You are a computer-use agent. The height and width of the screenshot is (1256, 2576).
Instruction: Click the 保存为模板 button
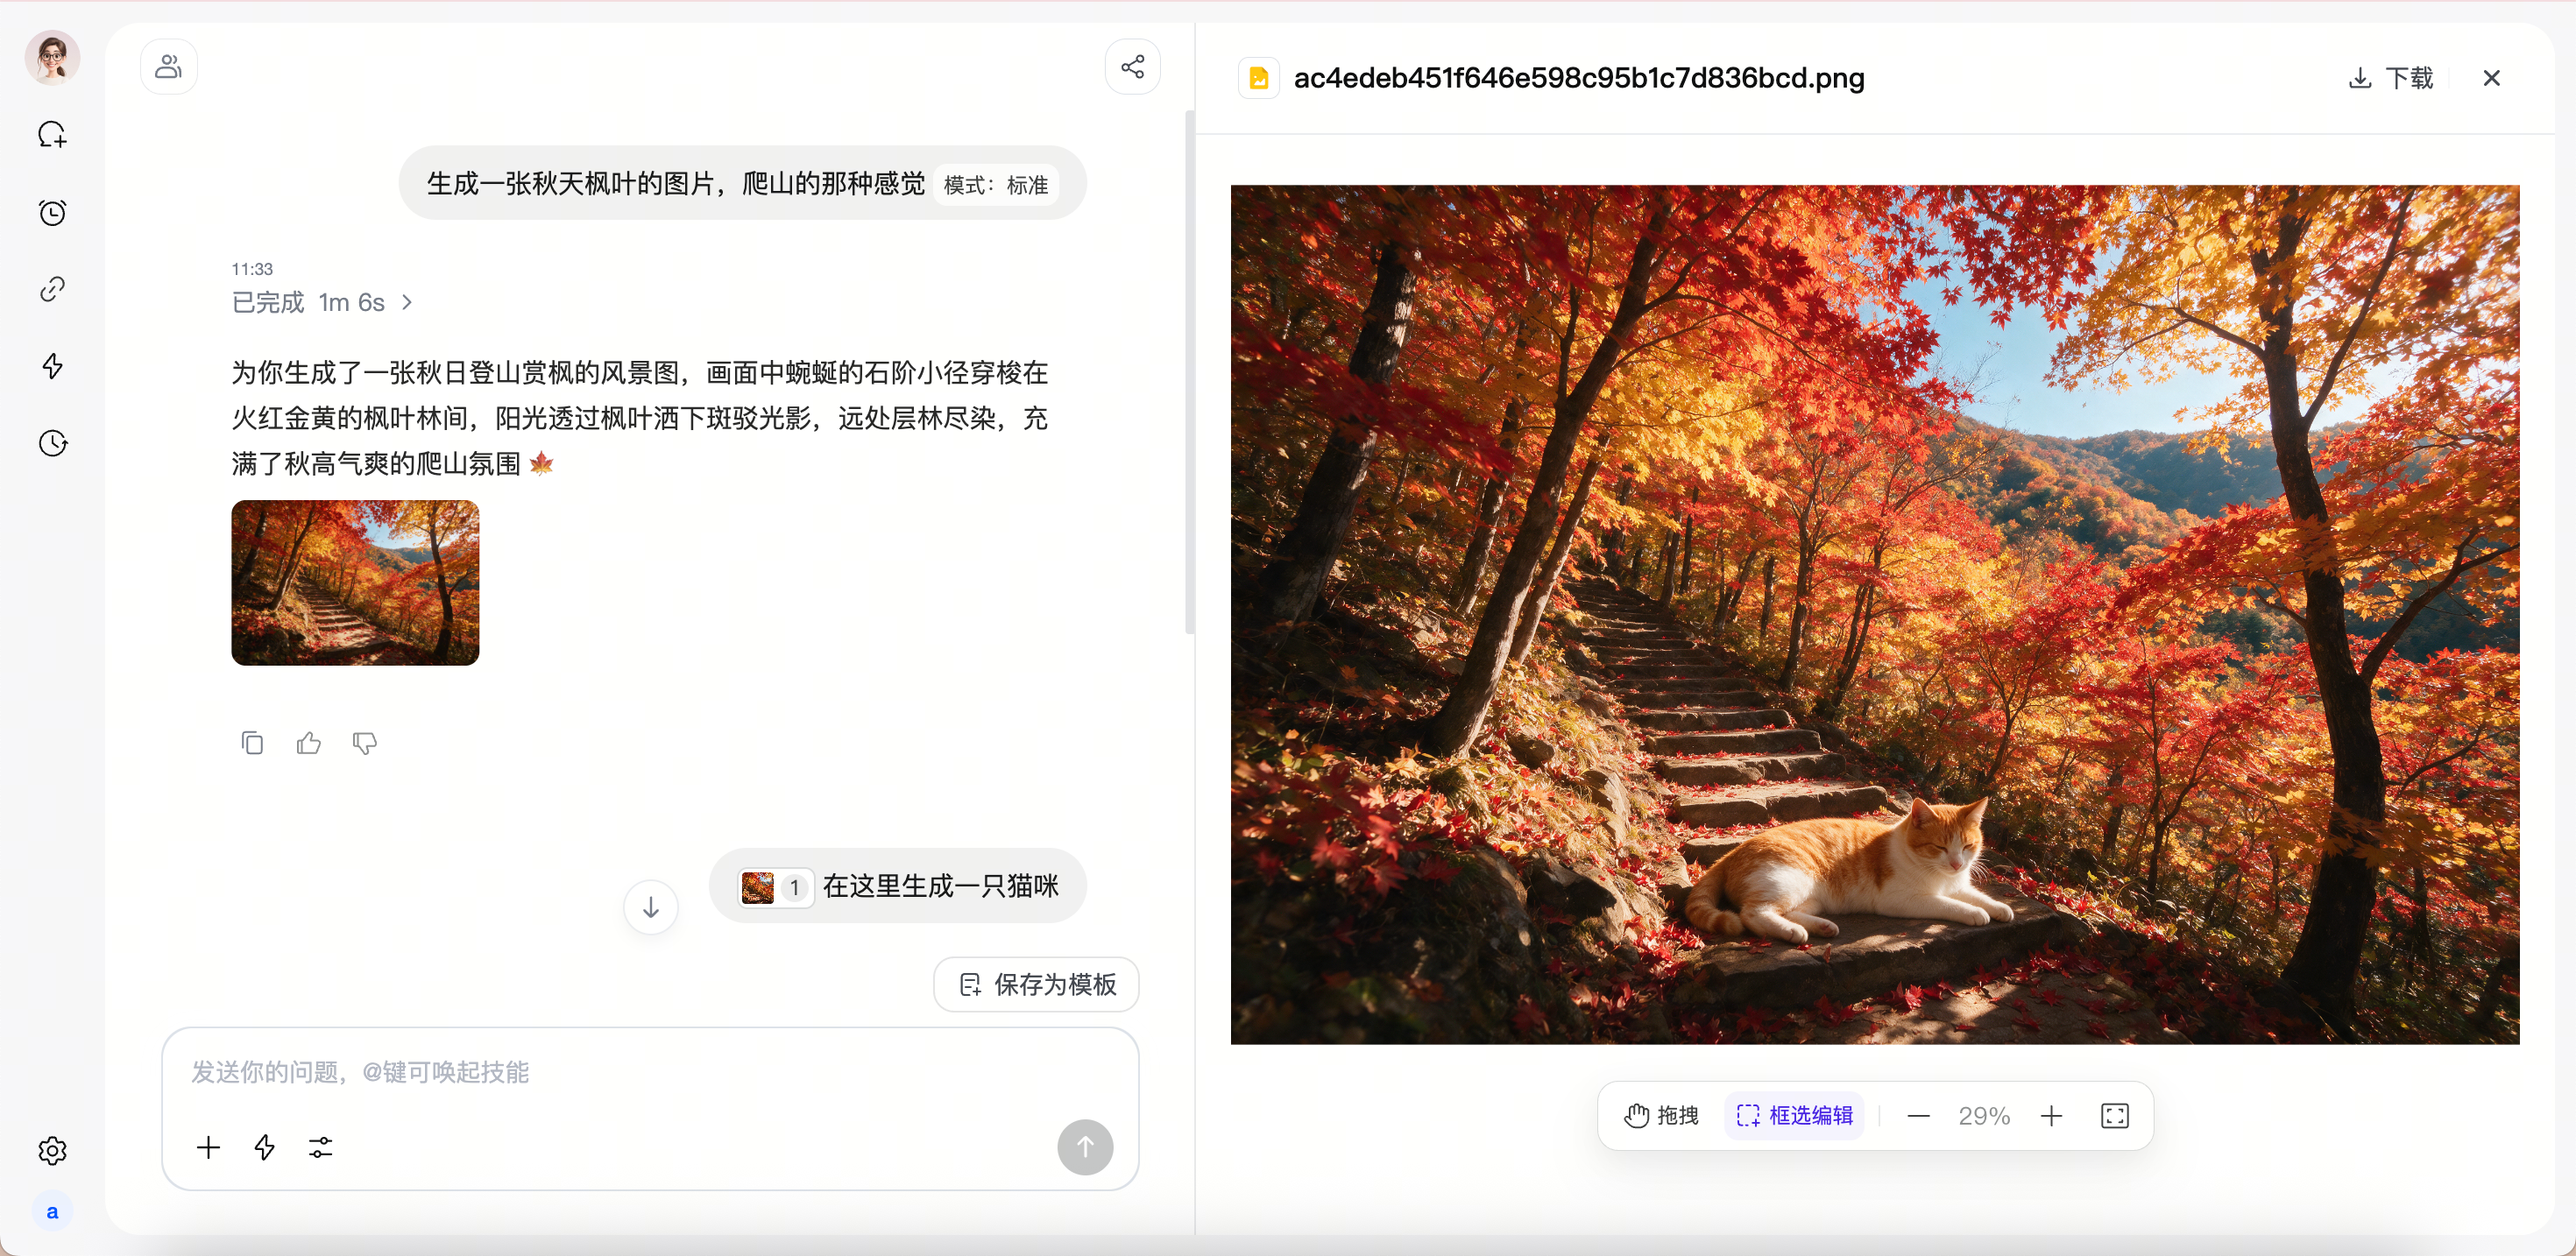[1036, 984]
